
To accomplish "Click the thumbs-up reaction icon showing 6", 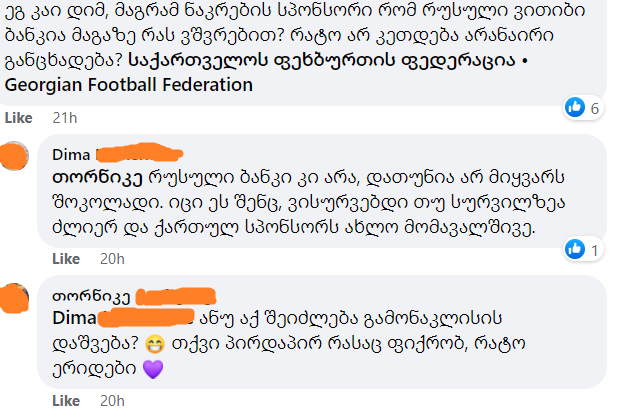I will [574, 107].
